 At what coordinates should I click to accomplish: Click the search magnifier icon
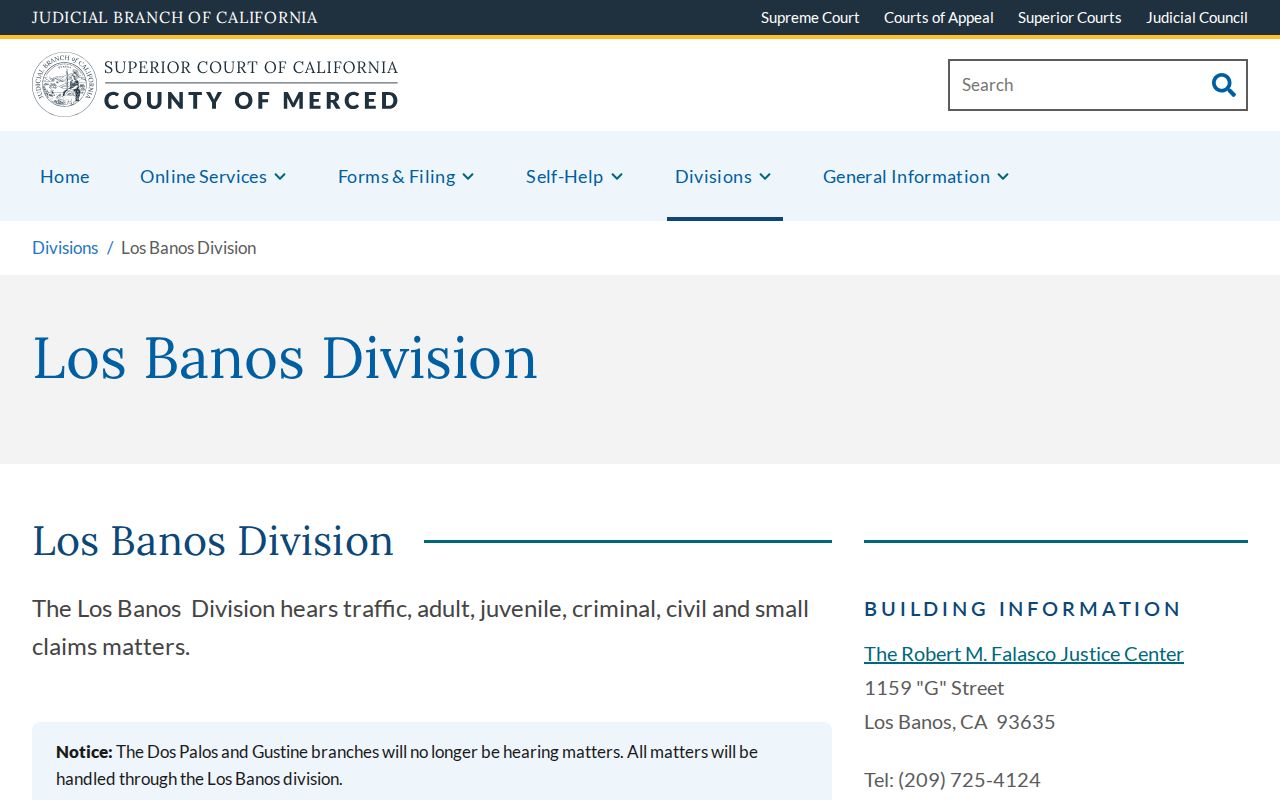pos(1223,85)
